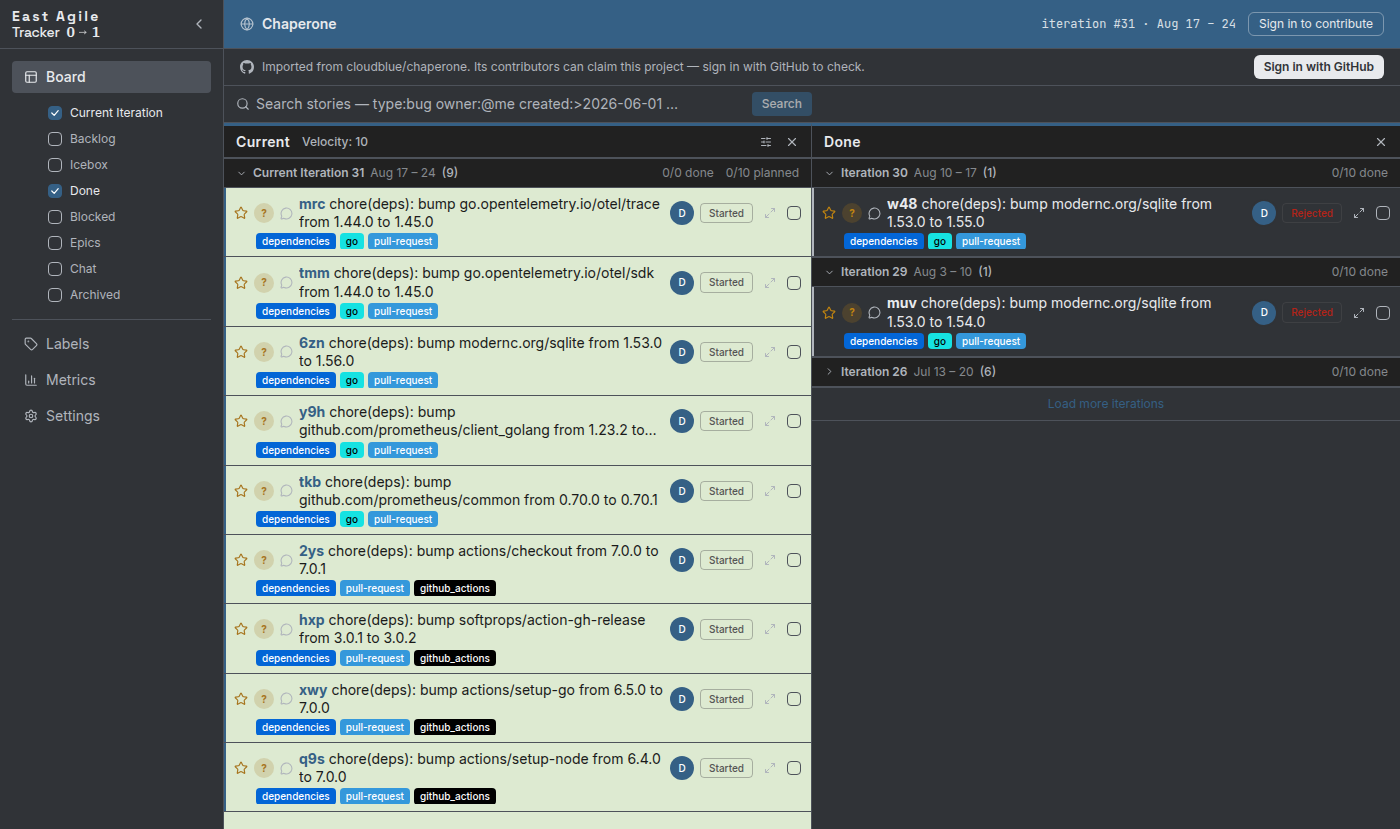Expand the hxp story to full view
The width and height of the screenshot is (1400, 829).
click(770, 629)
